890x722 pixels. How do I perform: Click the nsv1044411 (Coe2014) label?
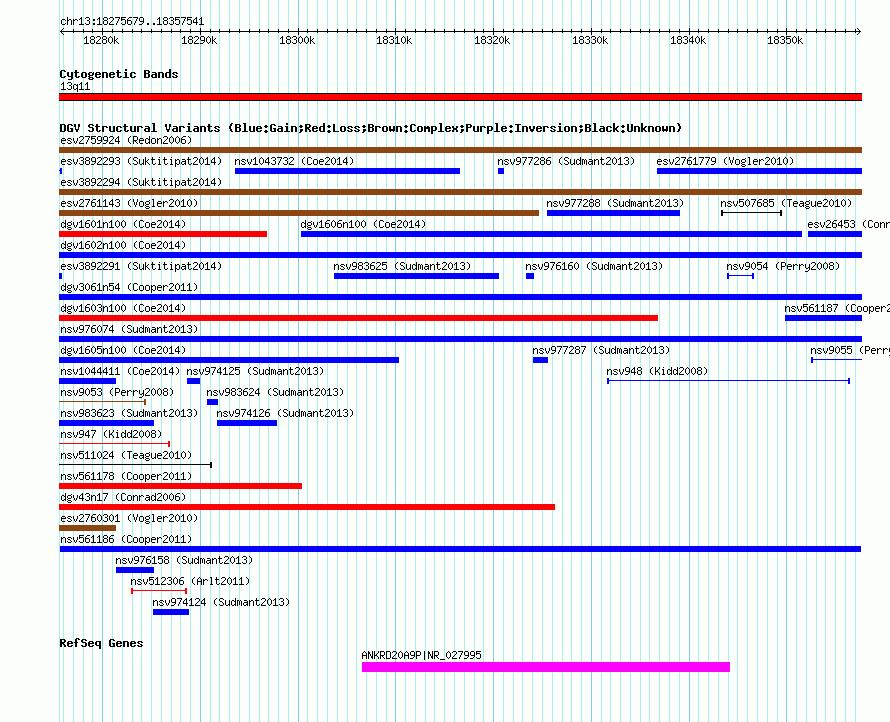click(x=120, y=371)
